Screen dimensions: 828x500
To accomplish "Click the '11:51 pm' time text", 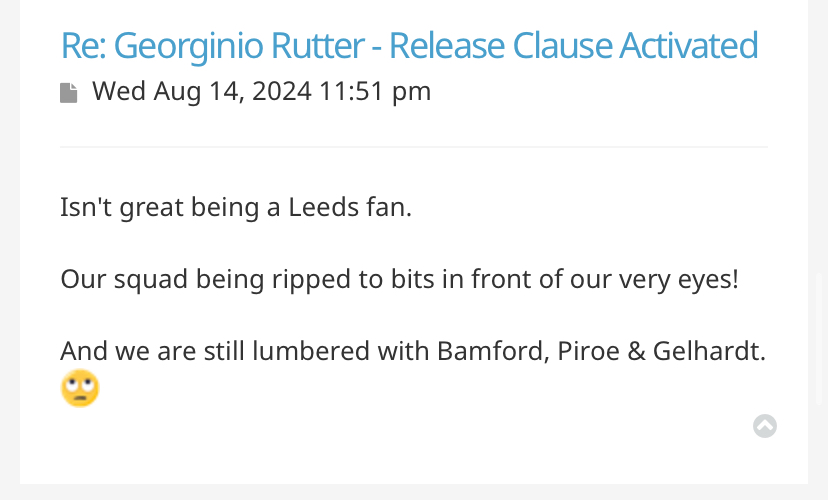I will click(x=375, y=91).
